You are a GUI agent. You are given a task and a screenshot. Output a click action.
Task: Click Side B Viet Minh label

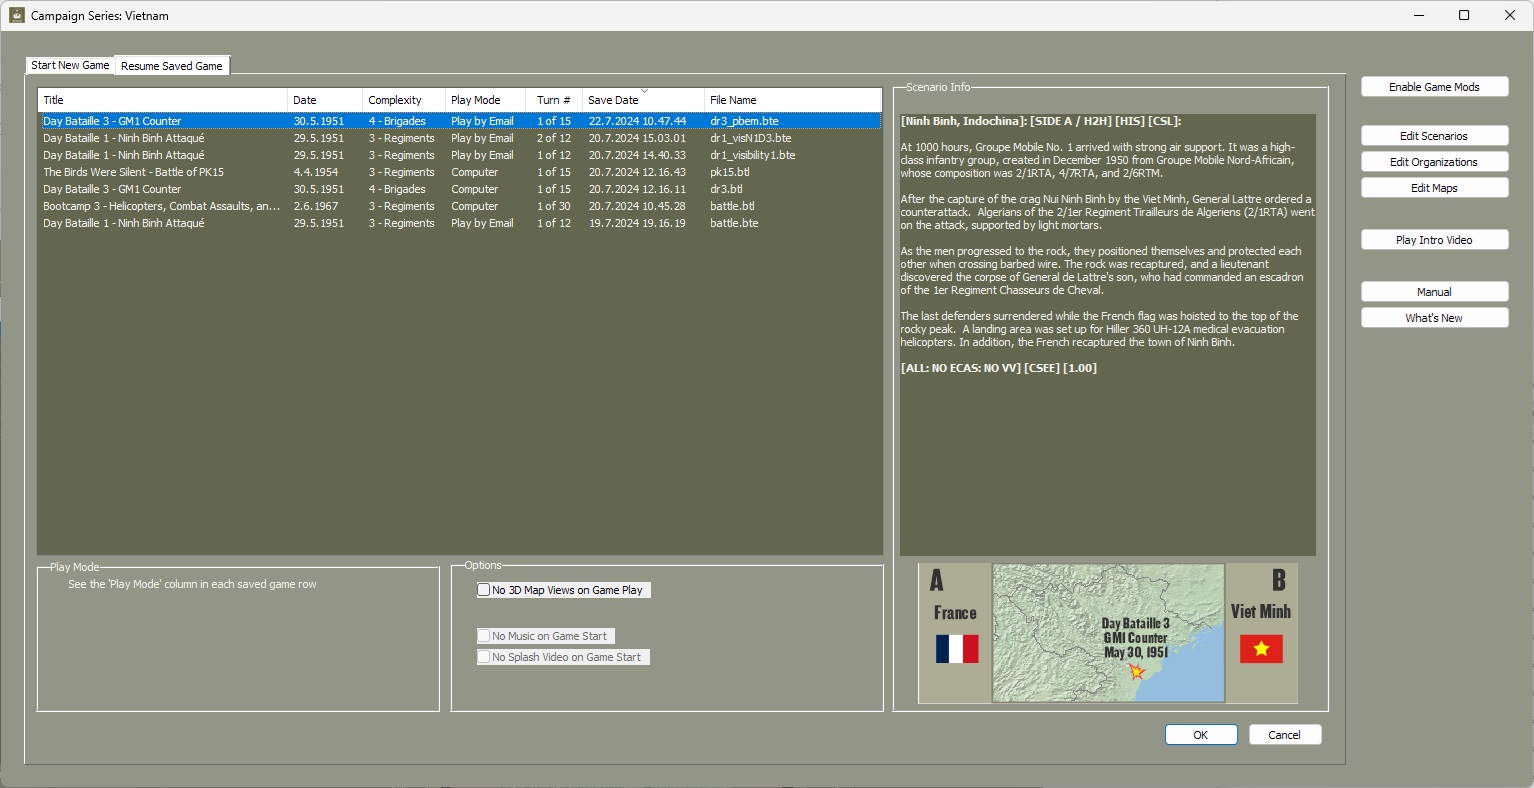click(1261, 611)
